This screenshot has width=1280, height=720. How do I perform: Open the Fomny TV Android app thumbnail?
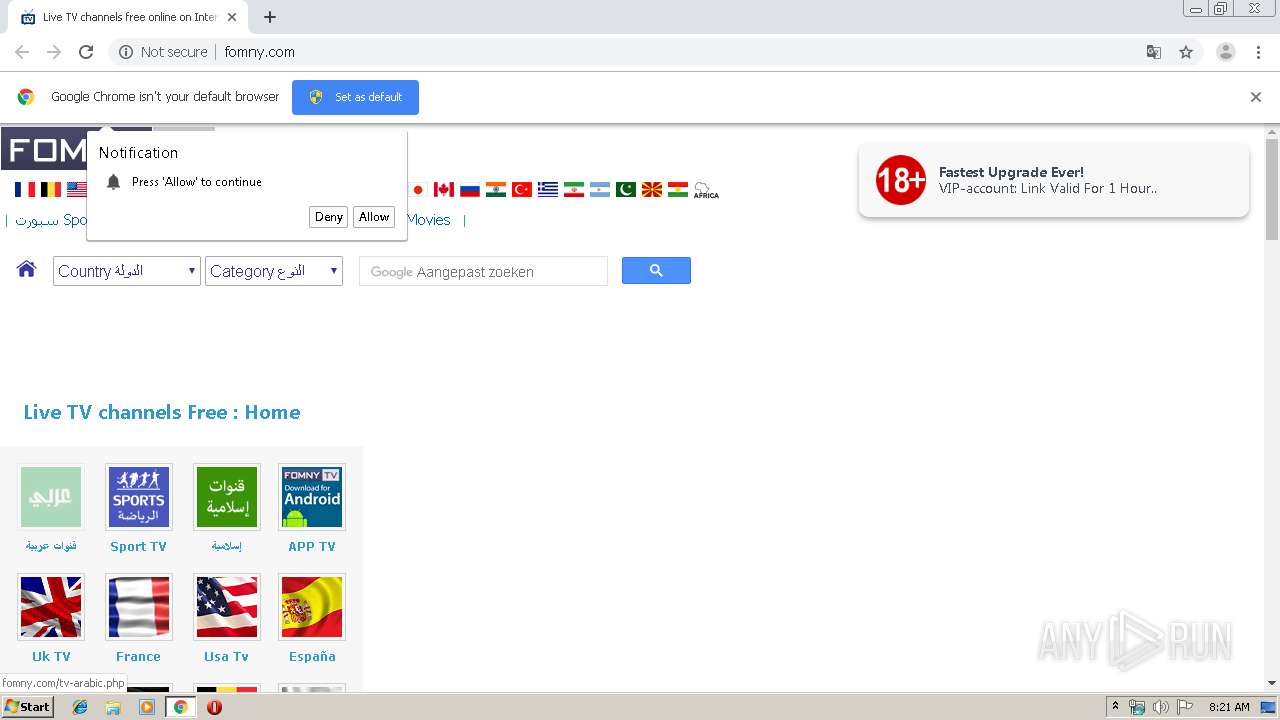click(x=312, y=497)
